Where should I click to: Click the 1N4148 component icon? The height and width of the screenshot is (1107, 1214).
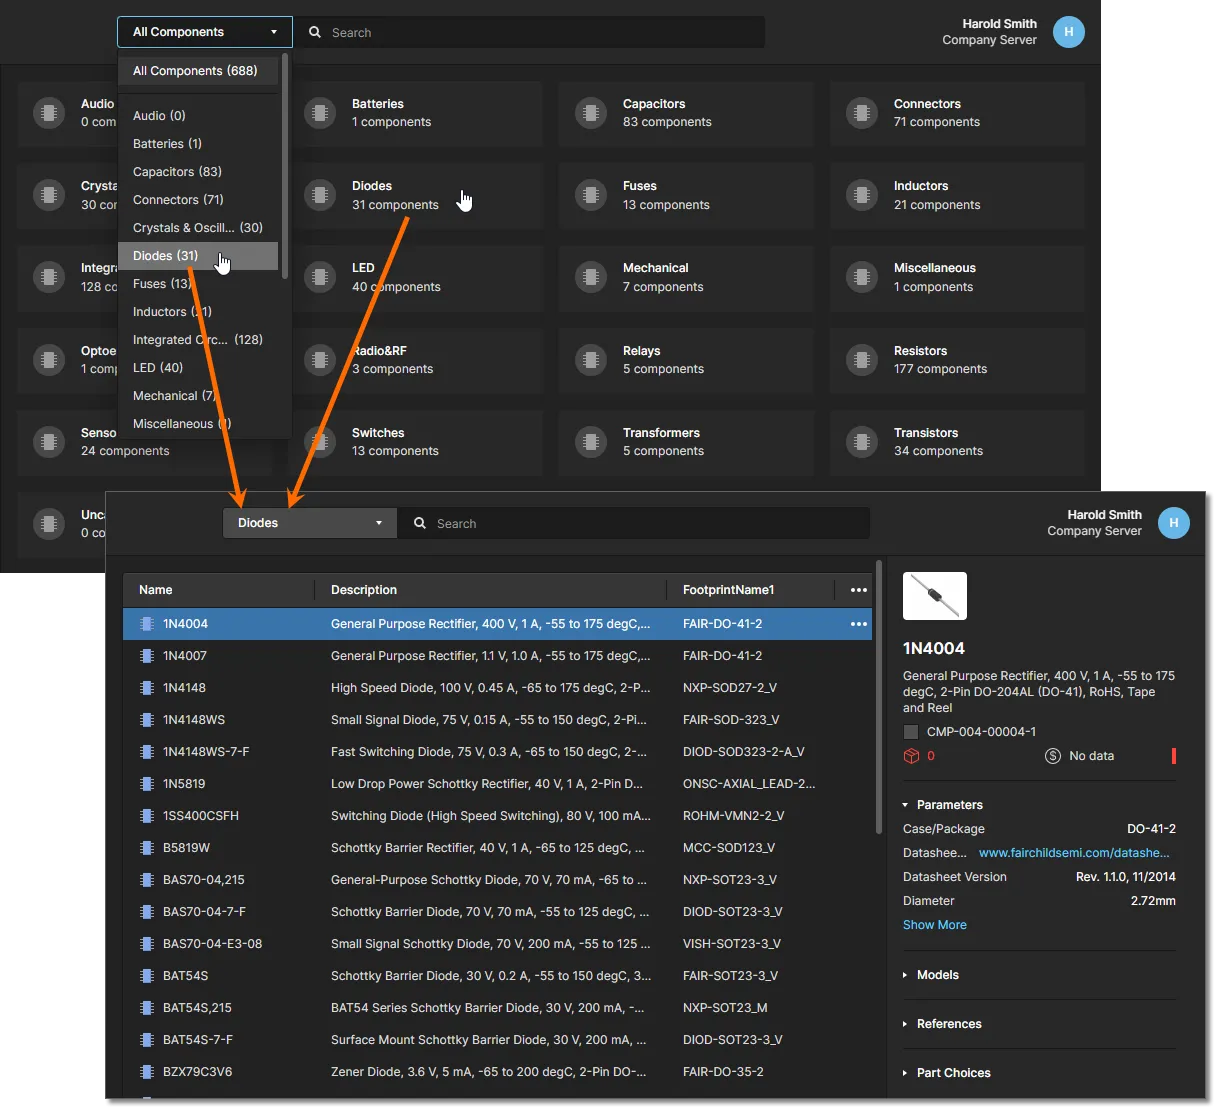click(148, 687)
